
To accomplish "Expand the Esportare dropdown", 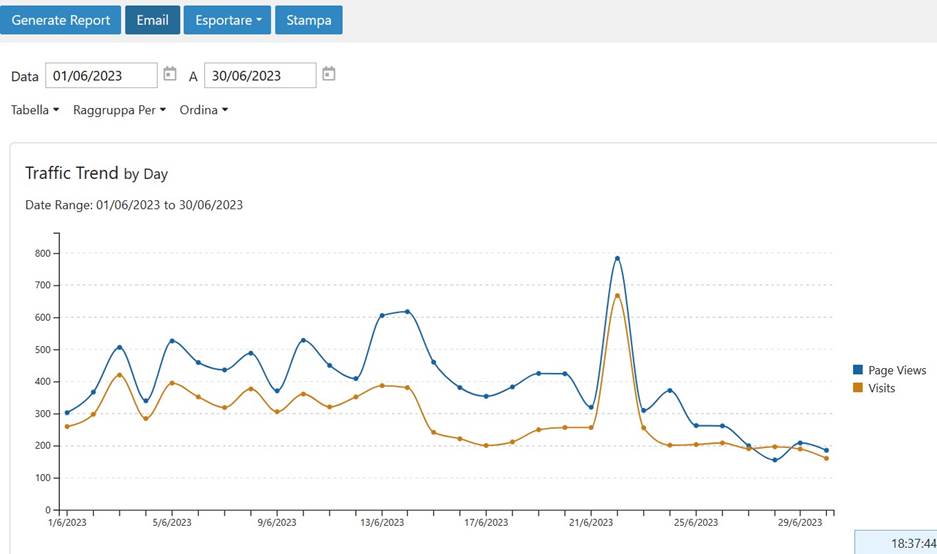I will [x=227, y=20].
